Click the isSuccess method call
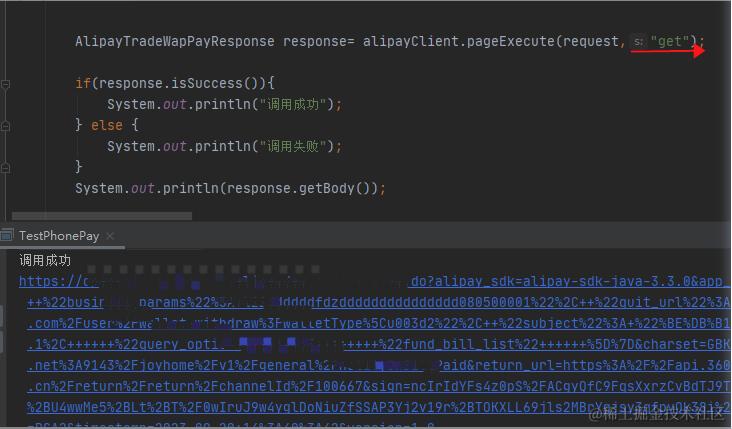The width and height of the screenshot is (732, 429). pos(207,84)
